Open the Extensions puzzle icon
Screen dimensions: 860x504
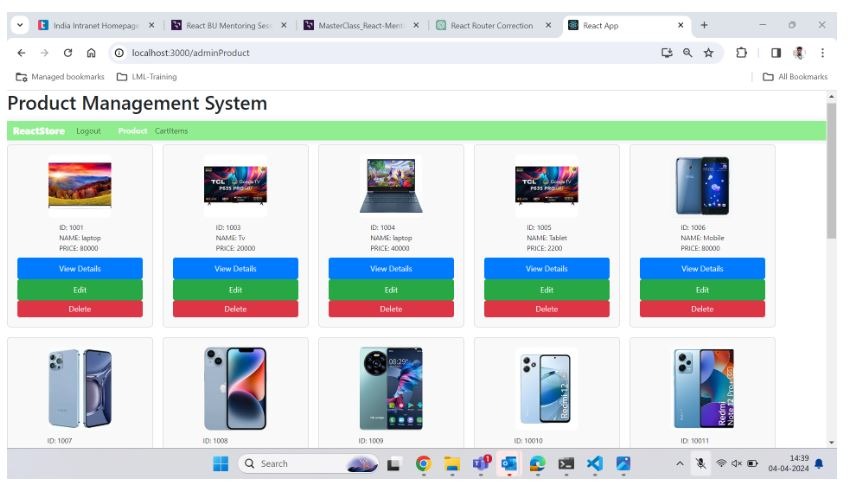[x=742, y=53]
